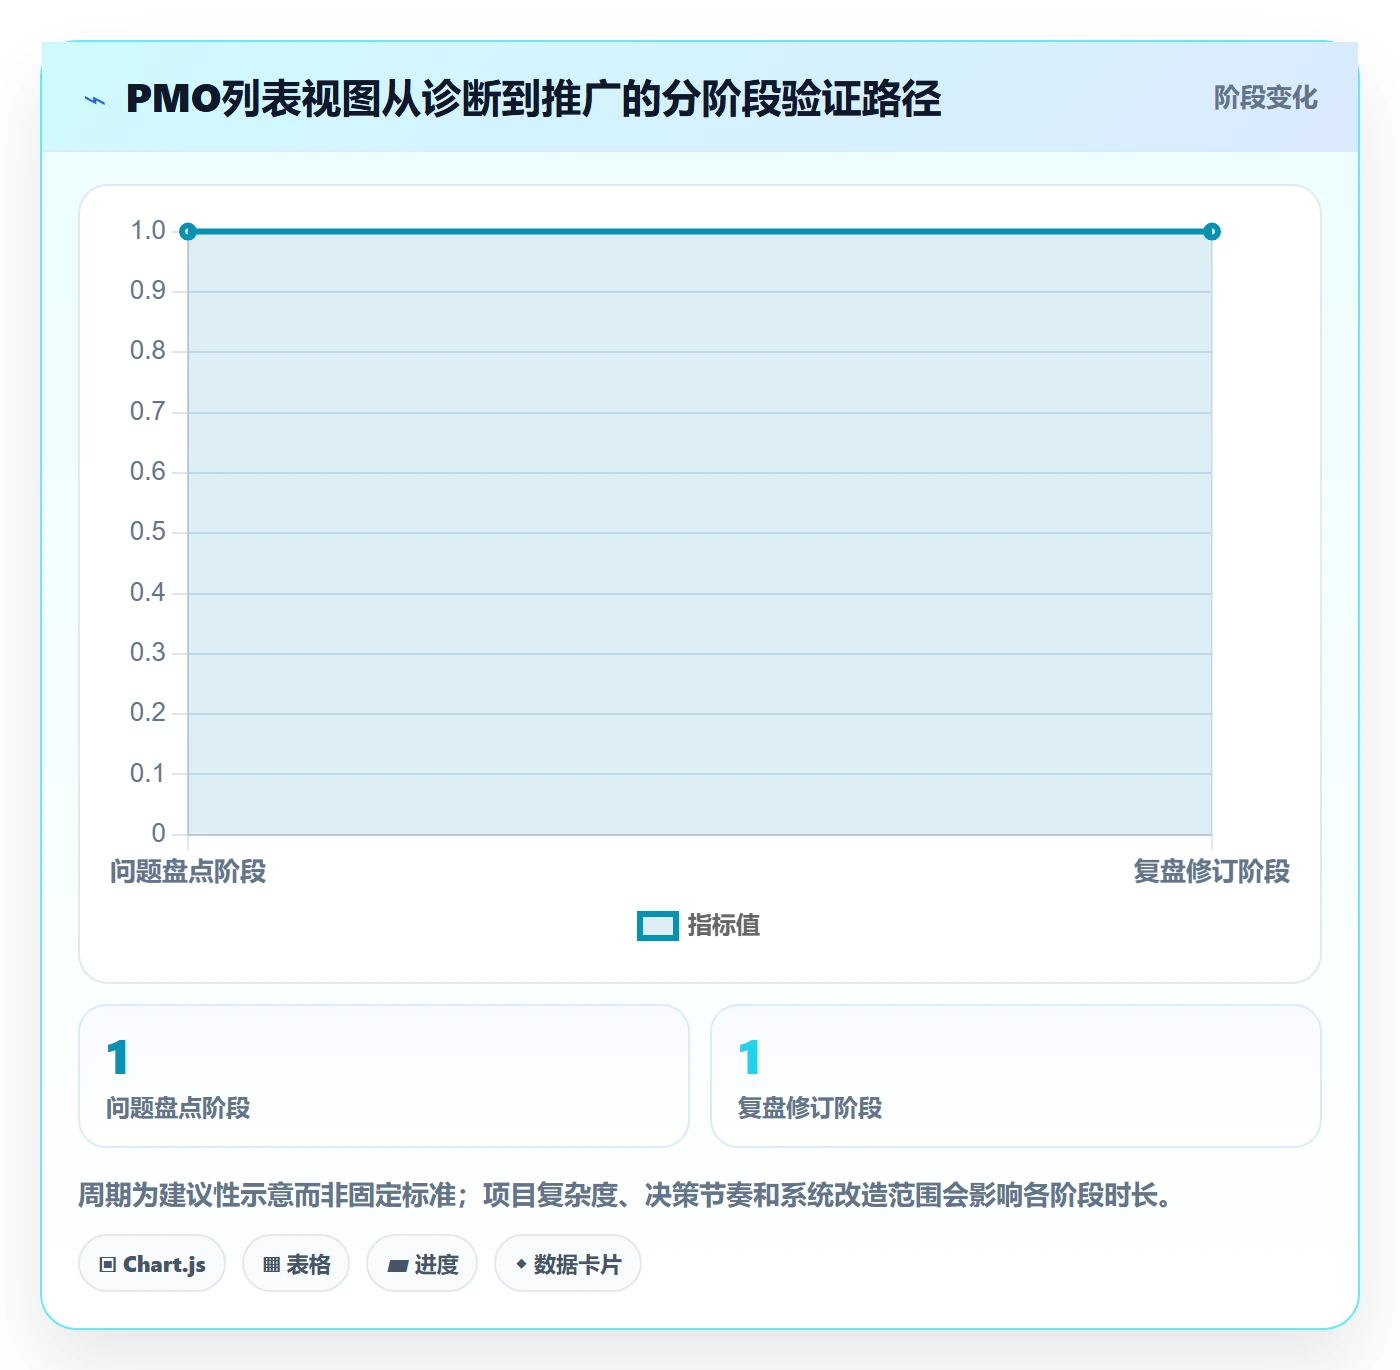
Task: Click the chart title PMO列表视图 heading
Action: tap(533, 99)
